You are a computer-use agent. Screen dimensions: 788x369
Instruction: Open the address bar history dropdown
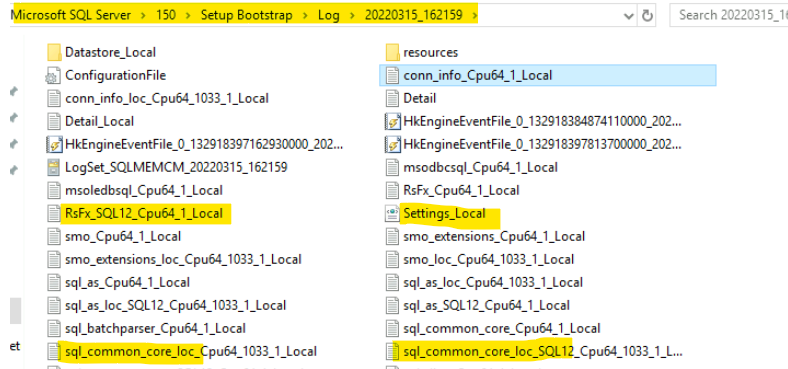(x=629, y=16)
